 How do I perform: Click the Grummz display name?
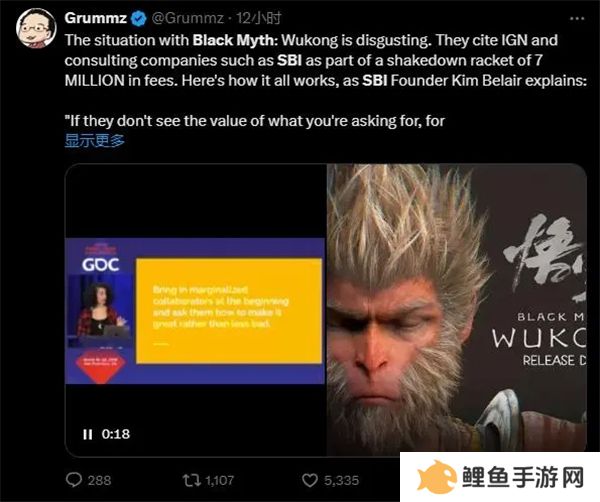[96, 18]
